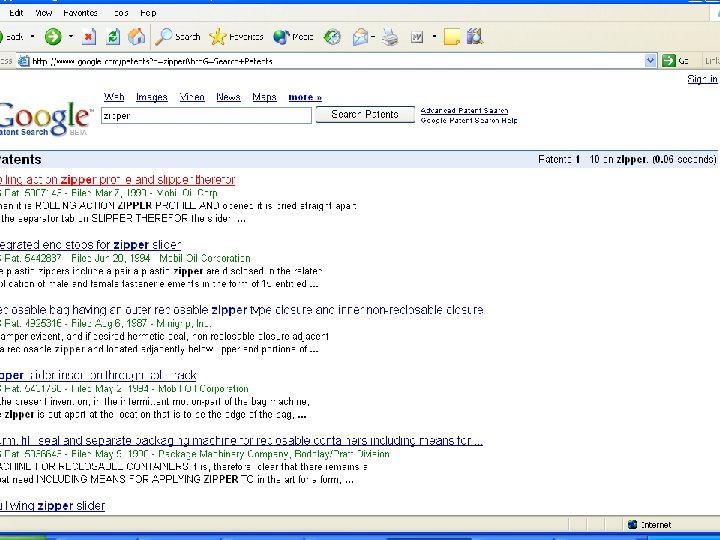The height and width of the screenshot is (540, 720).
Task: Print the page with the printer icon
Action: [x=390, y=37]
